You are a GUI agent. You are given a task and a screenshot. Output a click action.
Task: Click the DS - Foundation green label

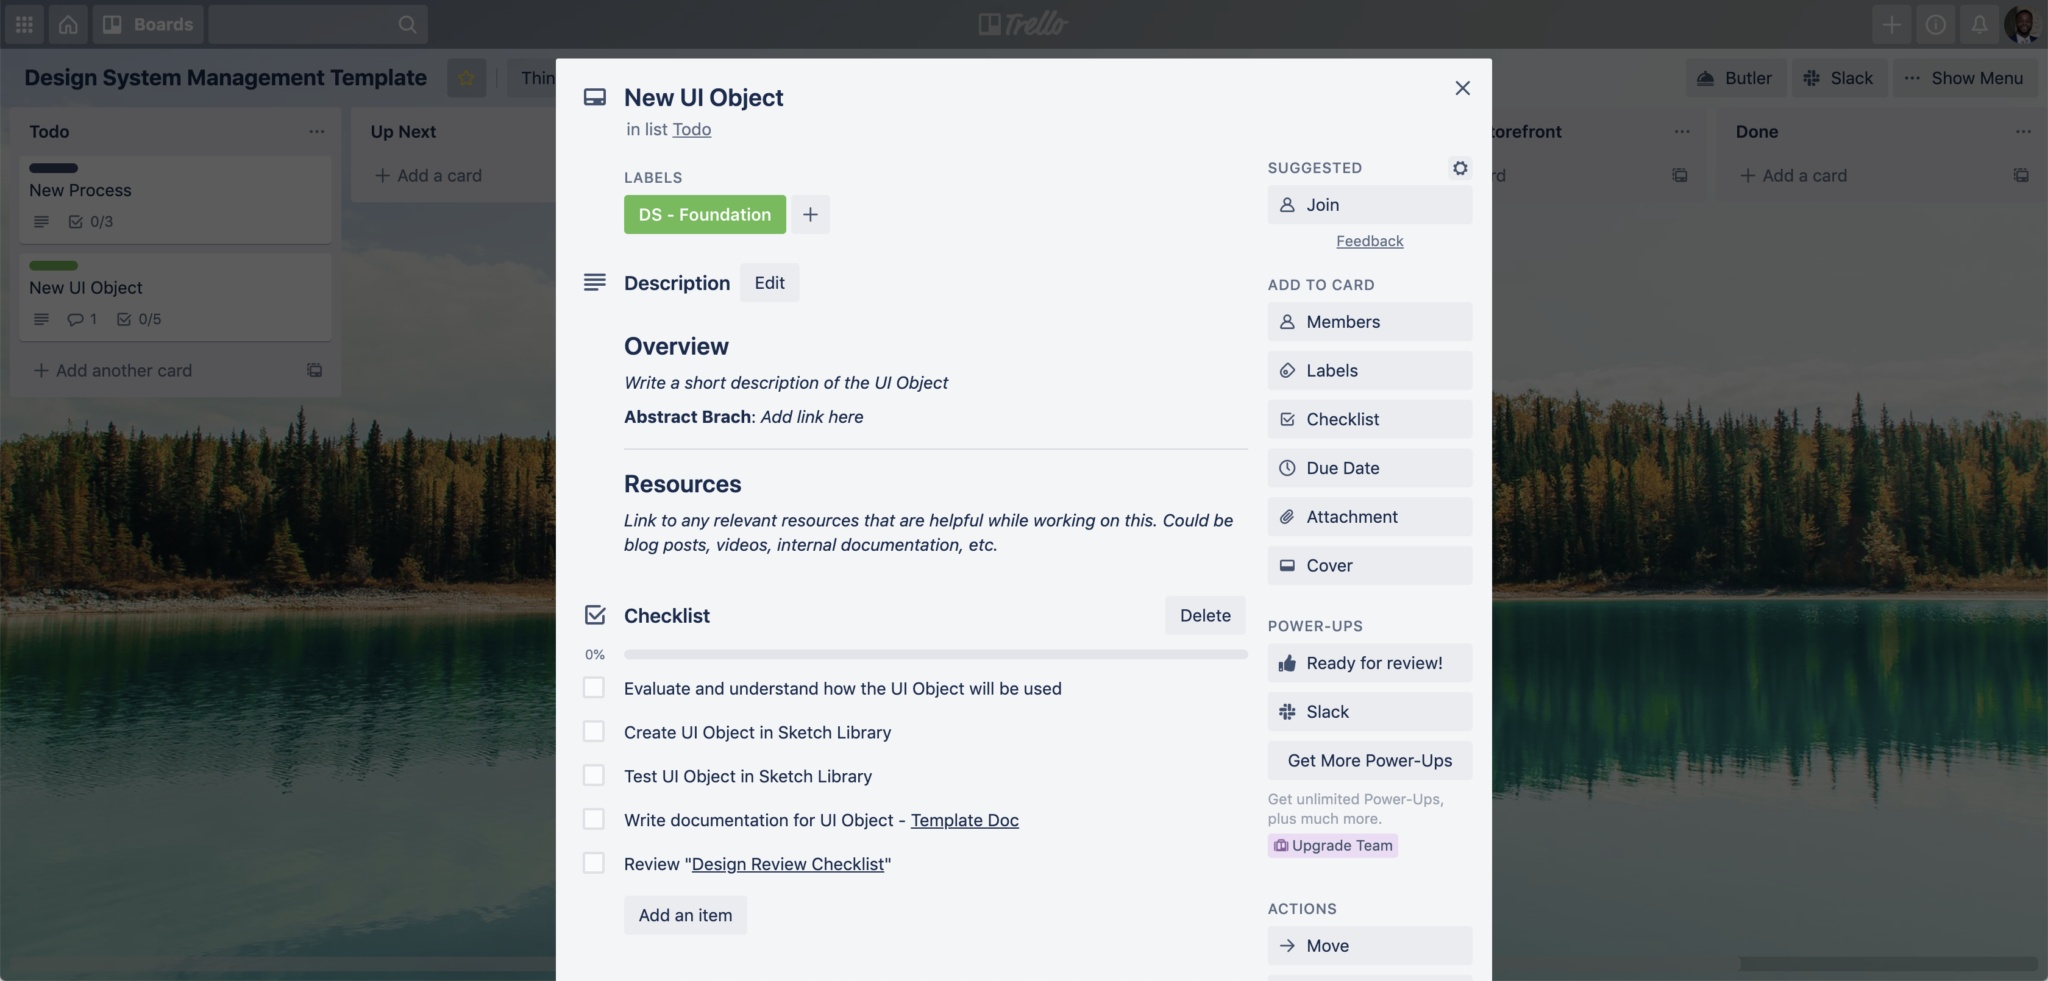point(703,214)
